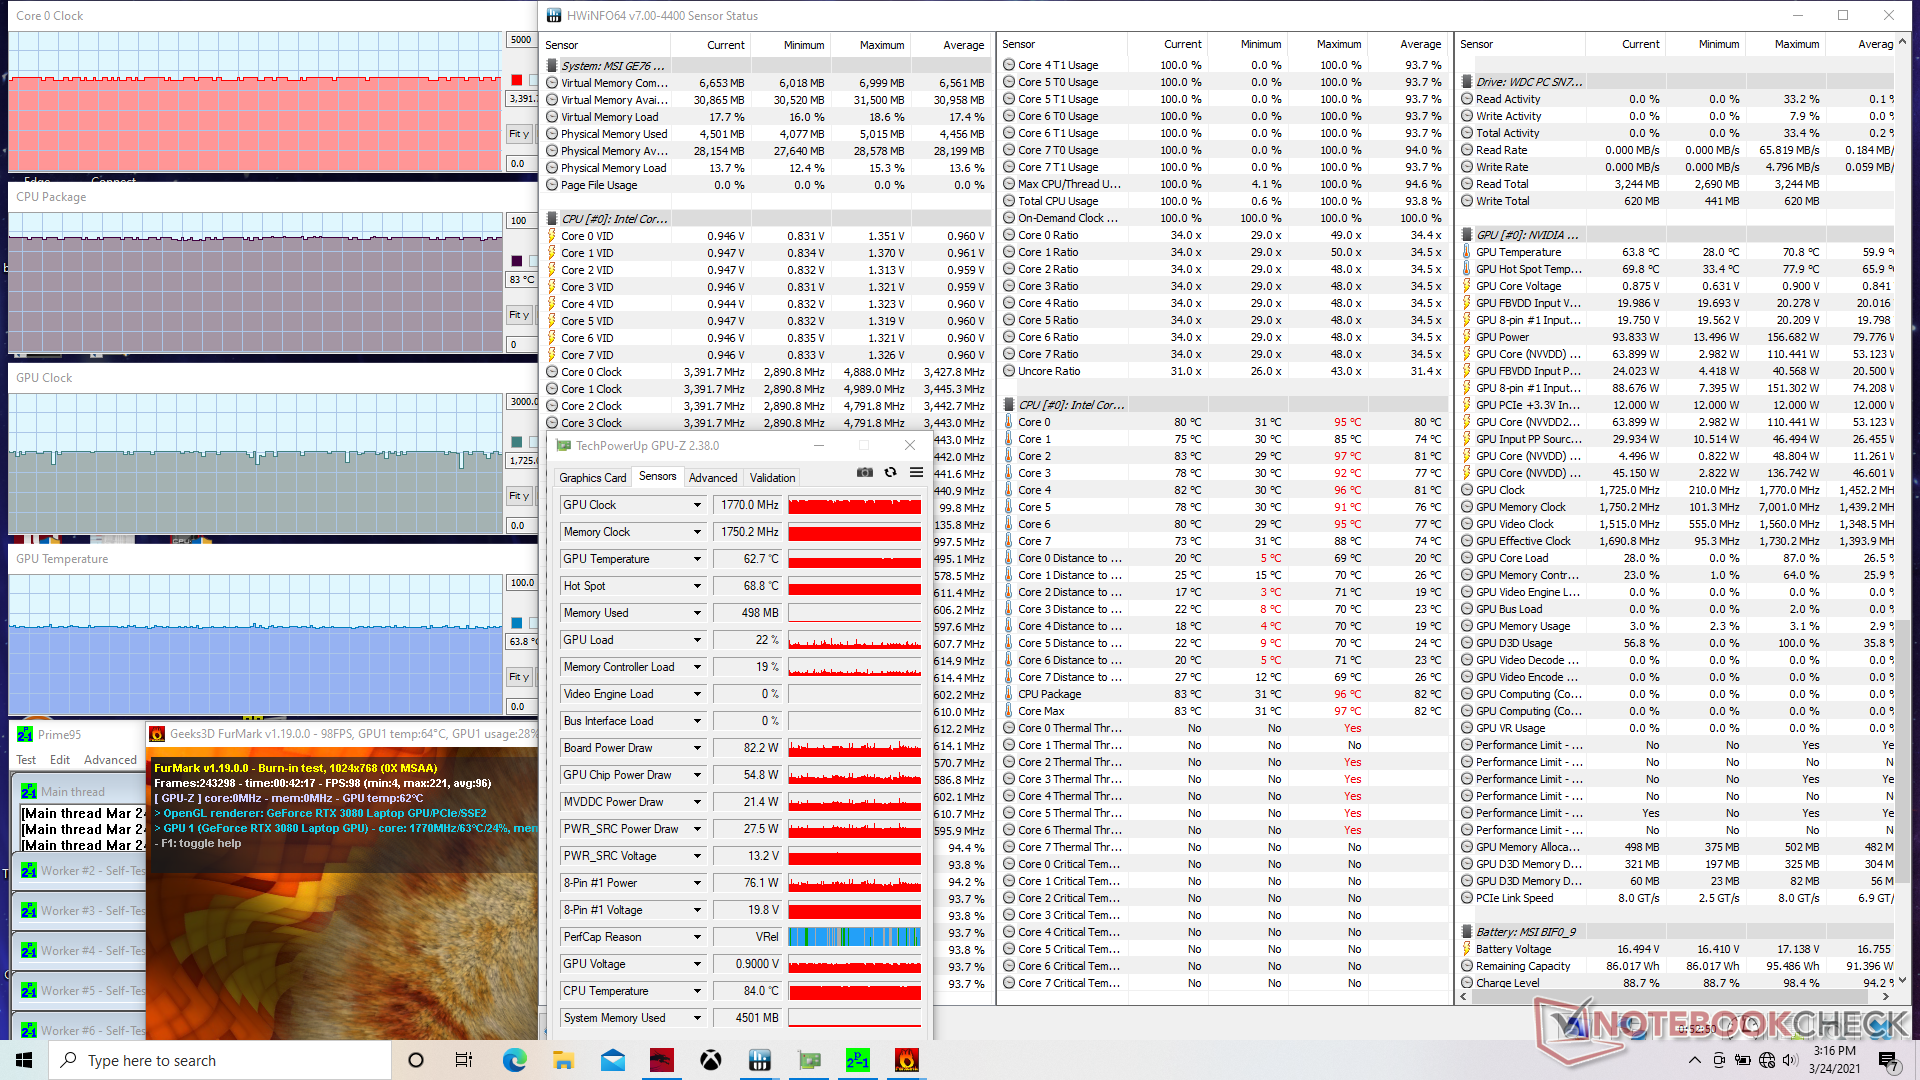This screenshot has width=1920, height=1080.
Task: Open the Windows Start menu
Action: tap(23, 1060)
